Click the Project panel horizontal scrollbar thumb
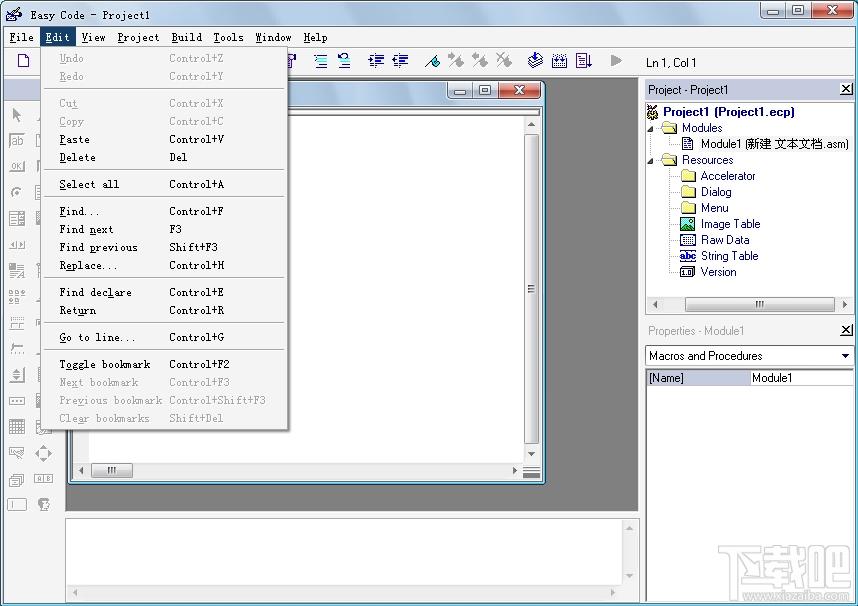The width and height of the screenshot is (858, 606). tap(760, 304)
